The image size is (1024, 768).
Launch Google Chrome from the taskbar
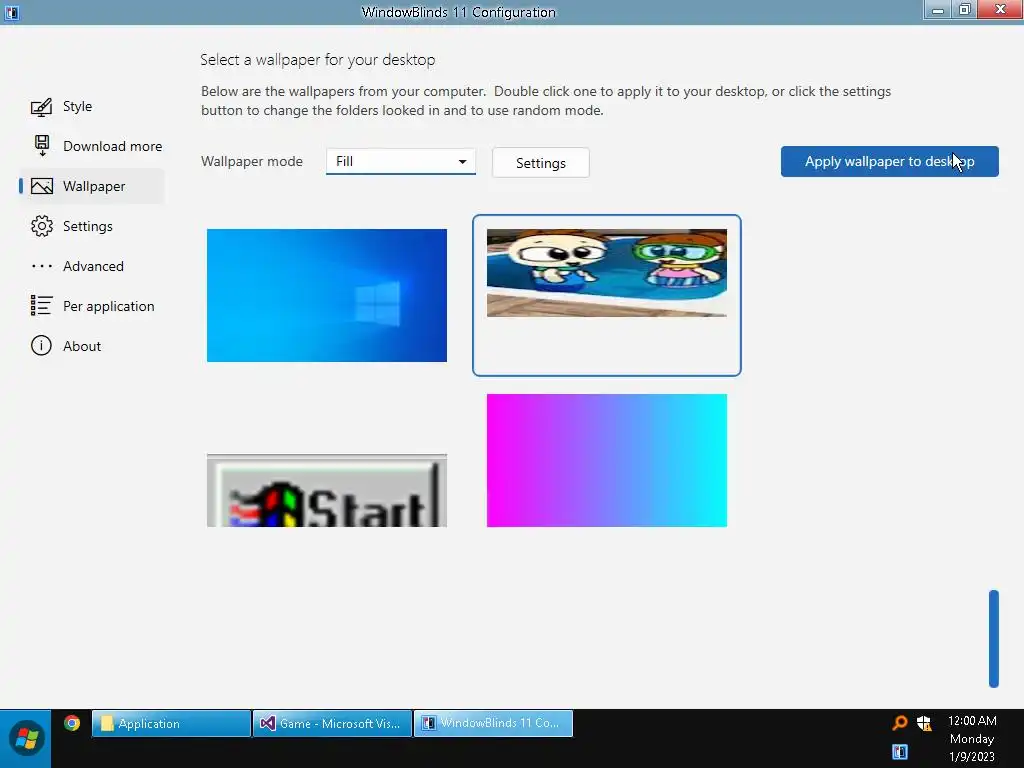(x=72, y=723)
